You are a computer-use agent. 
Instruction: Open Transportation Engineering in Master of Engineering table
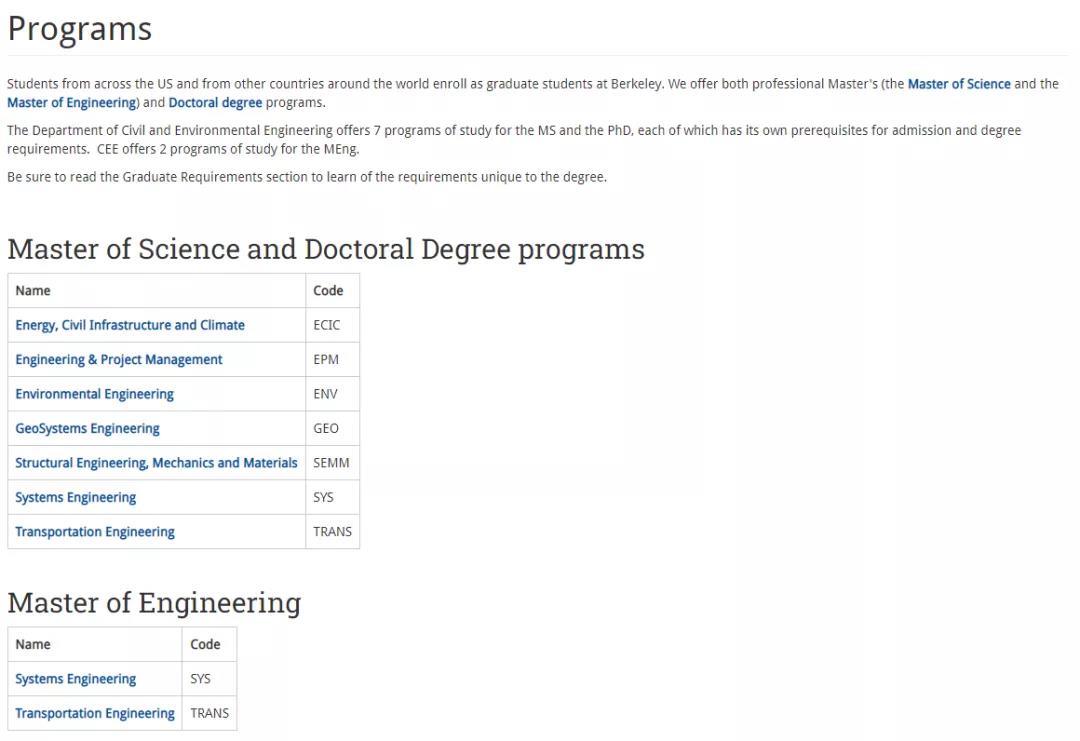pyautogui.click(x=95, y=714)
